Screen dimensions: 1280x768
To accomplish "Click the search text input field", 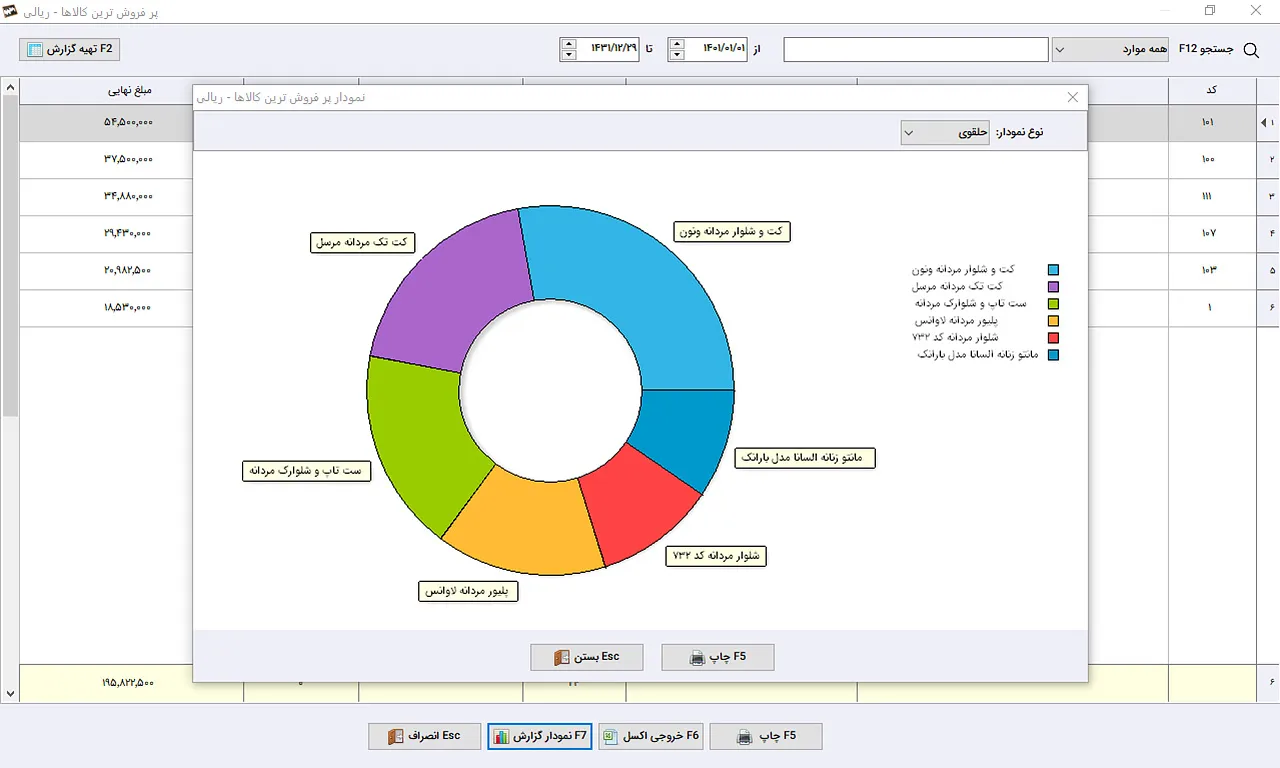I will tap(916, 49).
